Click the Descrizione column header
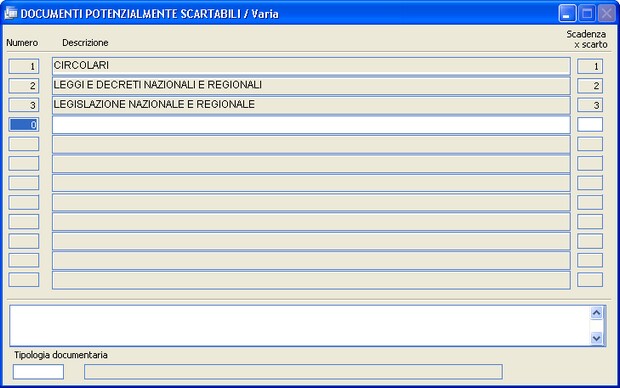 85,43
